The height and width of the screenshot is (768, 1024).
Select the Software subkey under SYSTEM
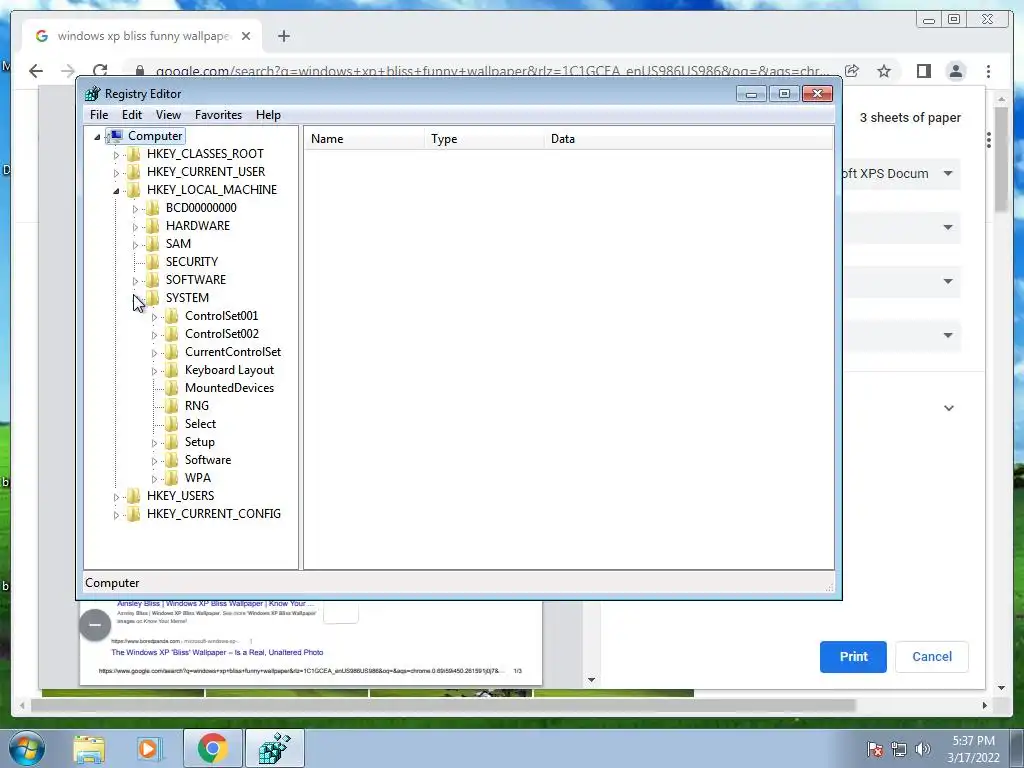208,460
